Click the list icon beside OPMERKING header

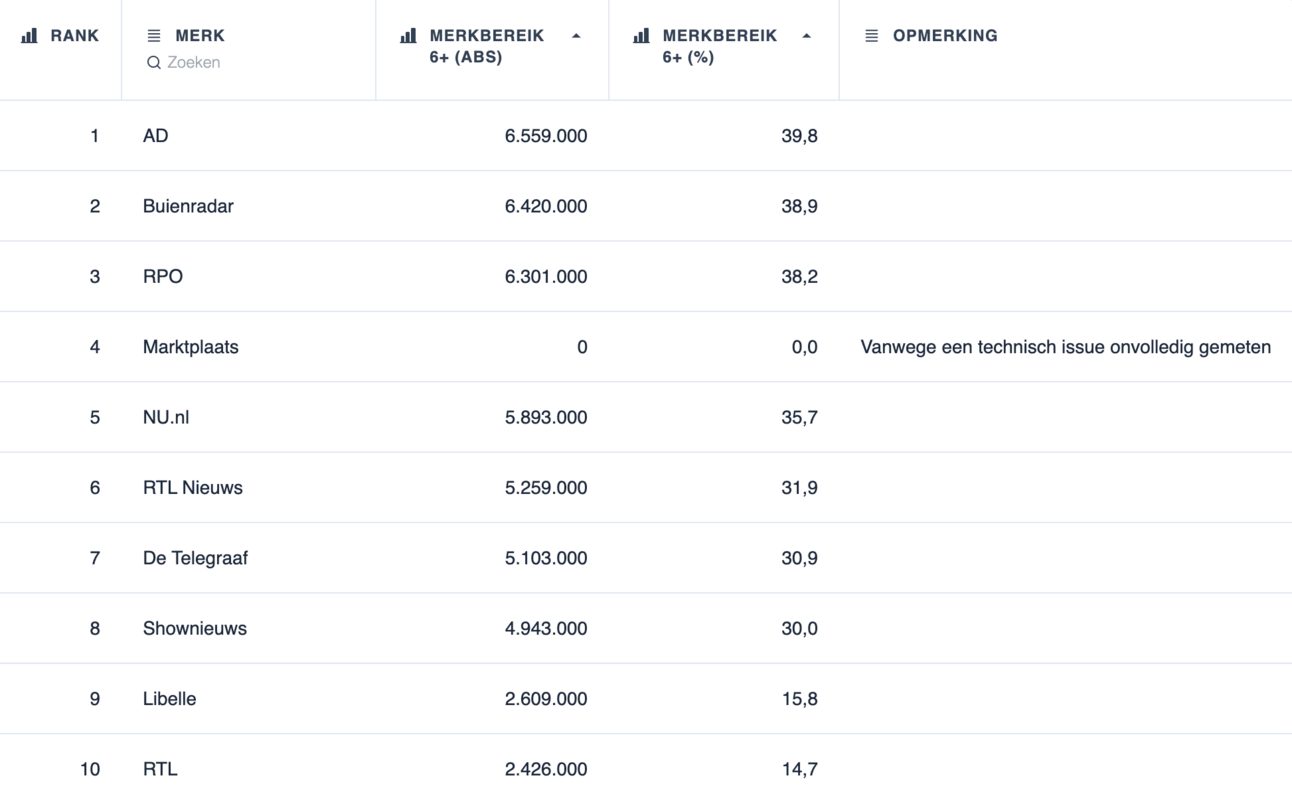click(x=872, y=36)
